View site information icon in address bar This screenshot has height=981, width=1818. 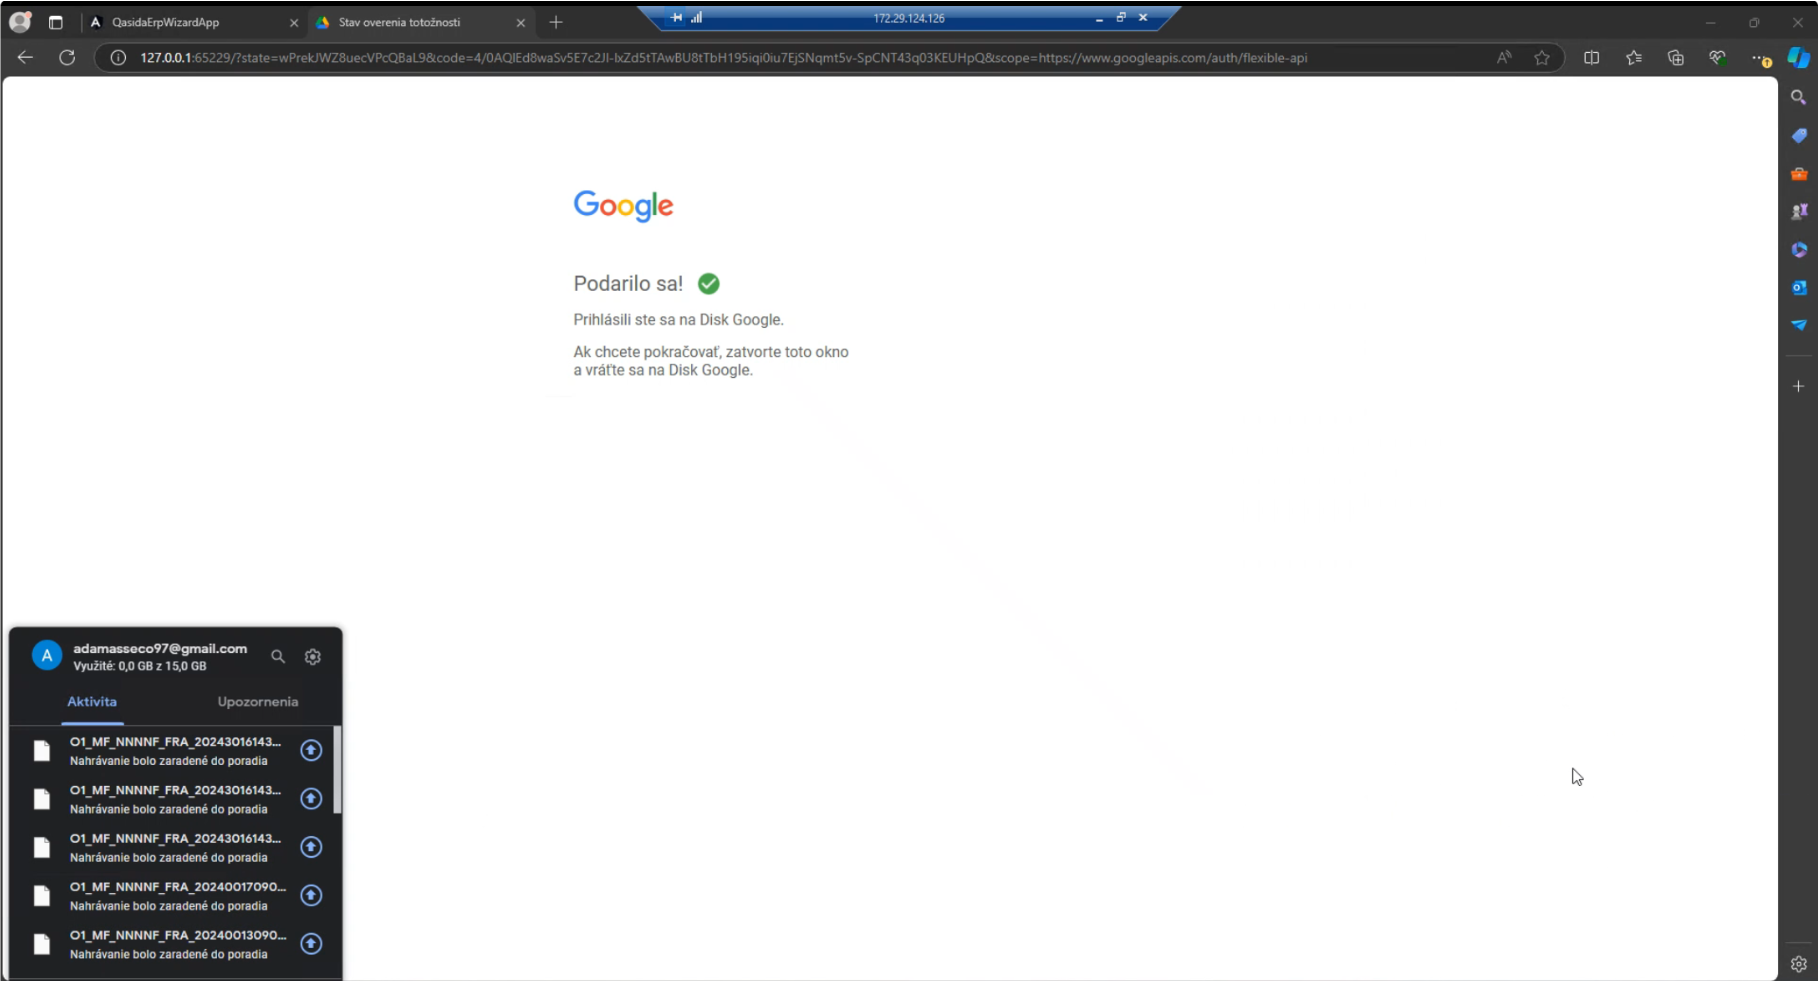(x=118, y=58)
